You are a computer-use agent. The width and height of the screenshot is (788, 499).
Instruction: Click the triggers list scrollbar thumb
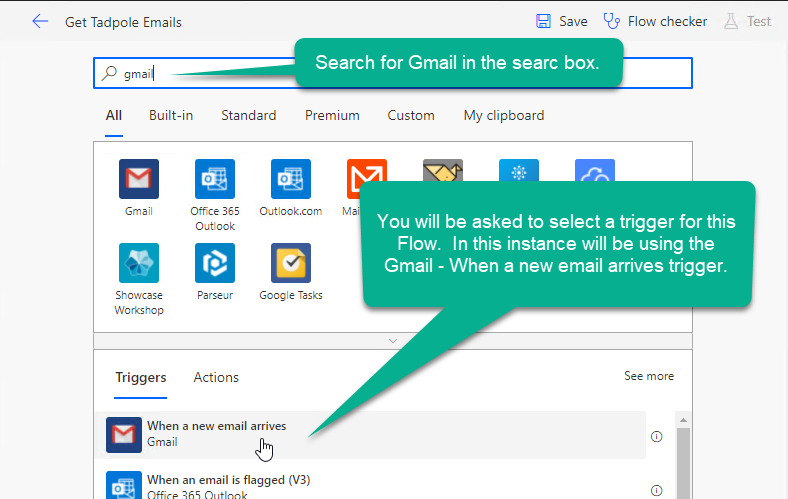683,462
